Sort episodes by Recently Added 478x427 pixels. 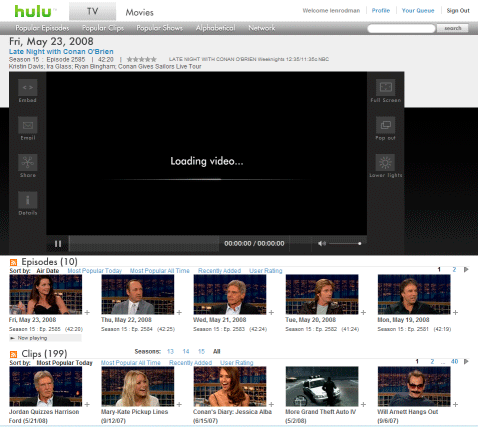coord(219,271)
